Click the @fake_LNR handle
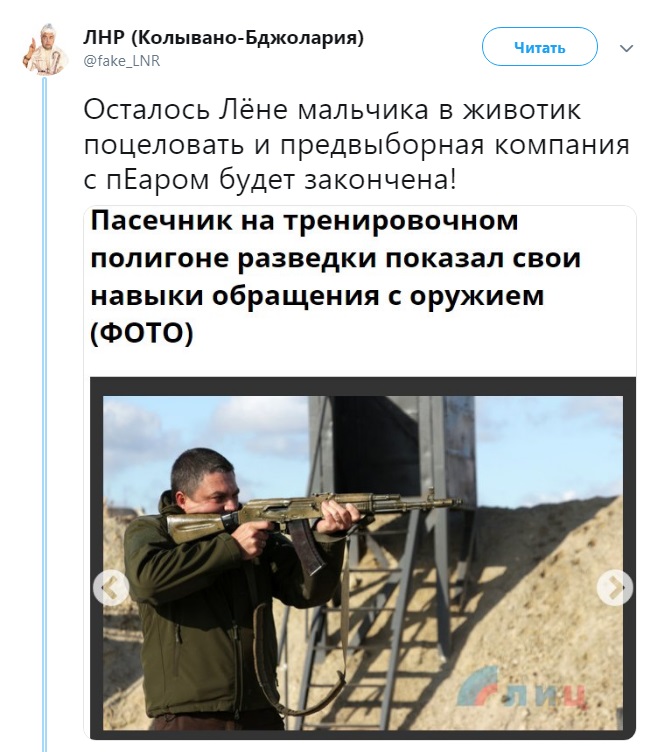The image size is (662, 752). (121, 61)
